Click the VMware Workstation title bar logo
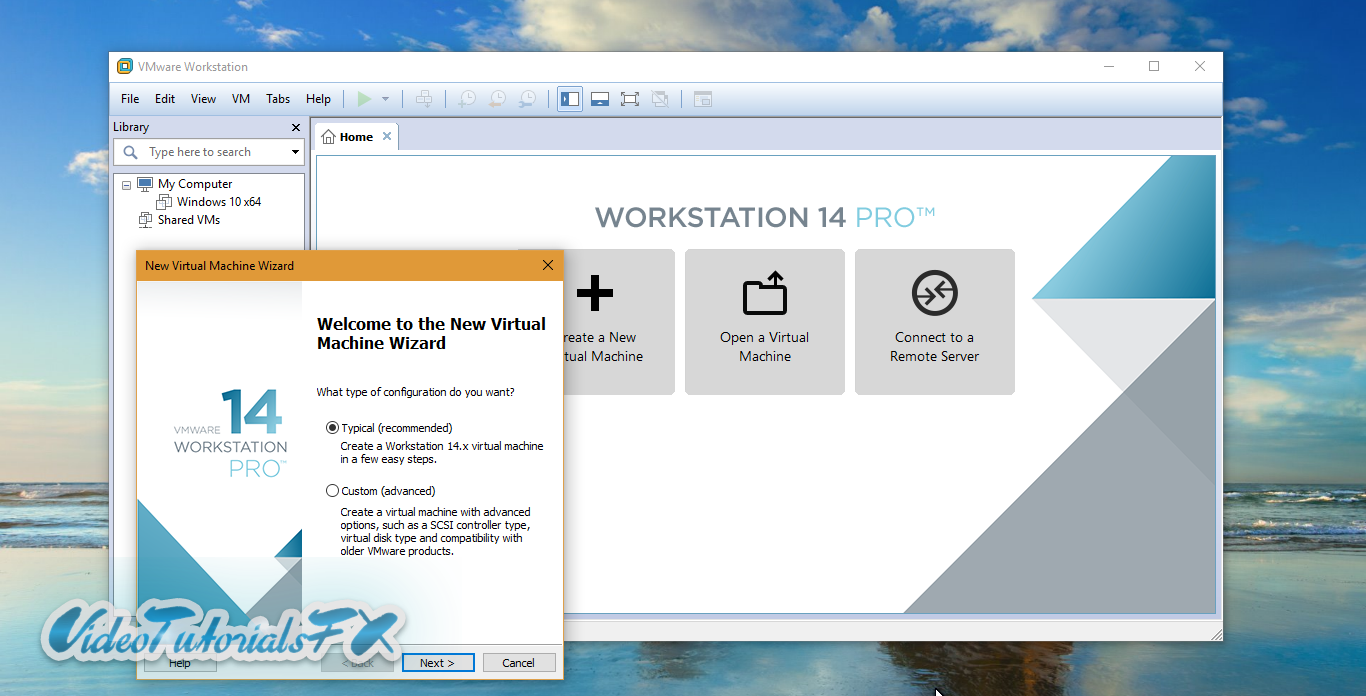The width and height of the screenshot is (1366, 696). click(125, 67)
